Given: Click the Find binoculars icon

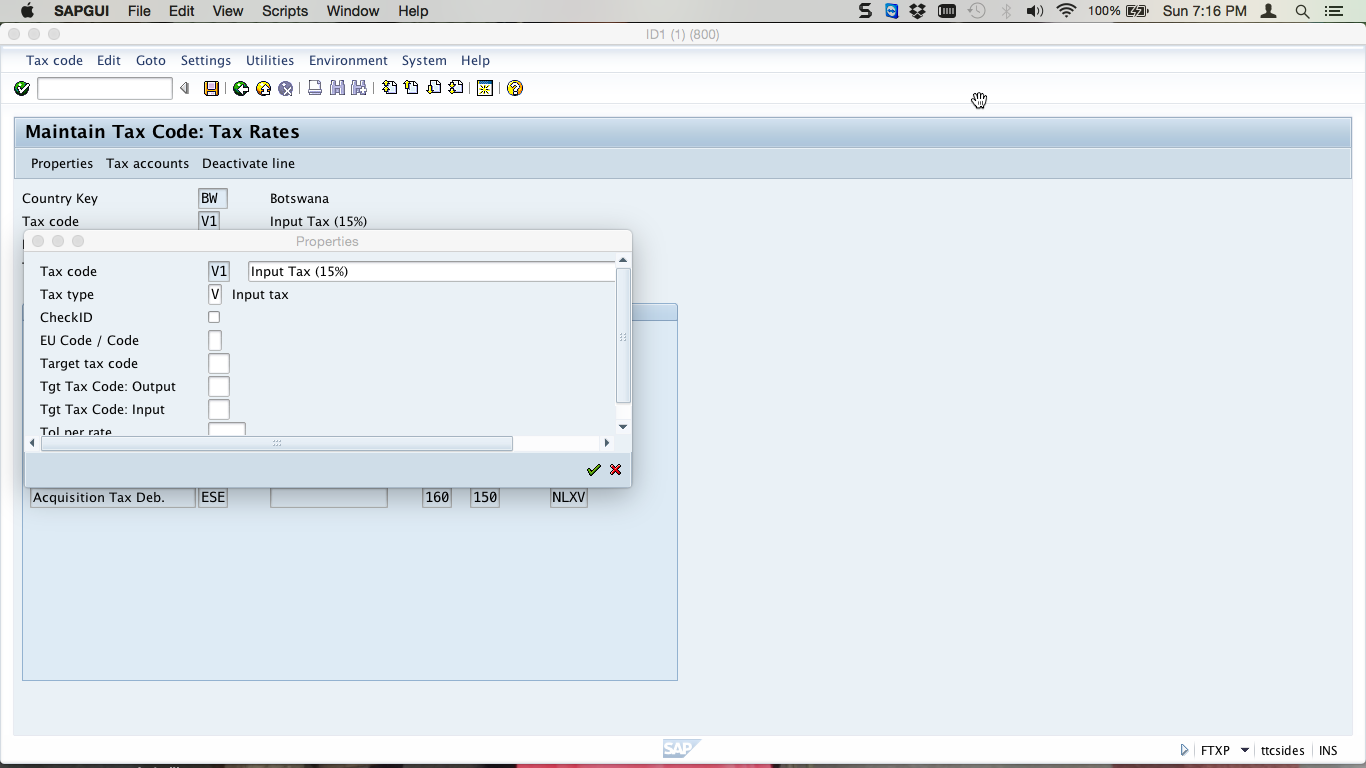Looking at the screenshot, I should tap(337, 88).
